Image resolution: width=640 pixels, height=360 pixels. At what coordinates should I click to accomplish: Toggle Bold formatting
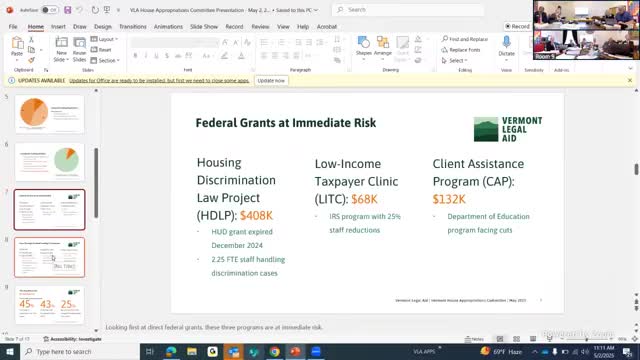click(x=135, y=56)
